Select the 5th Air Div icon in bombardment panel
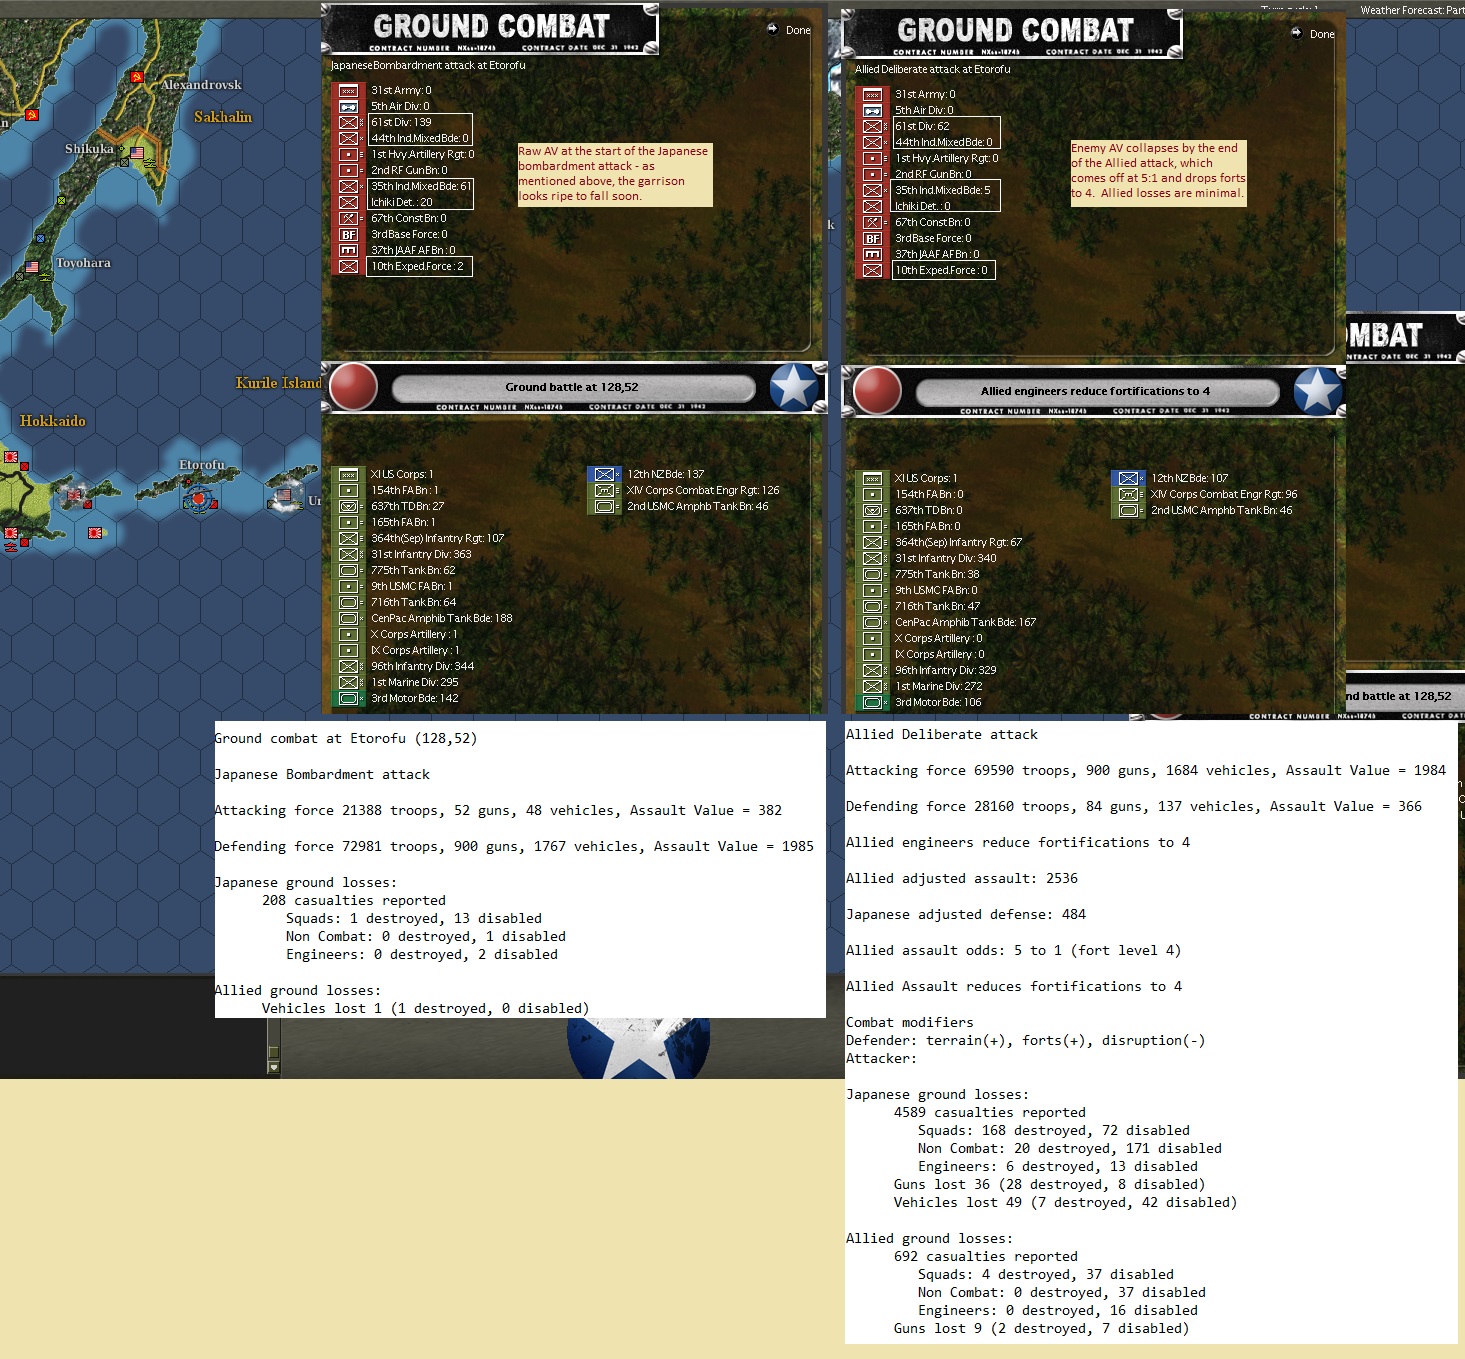The image size is (1465, 1359). tap(348, 107)
